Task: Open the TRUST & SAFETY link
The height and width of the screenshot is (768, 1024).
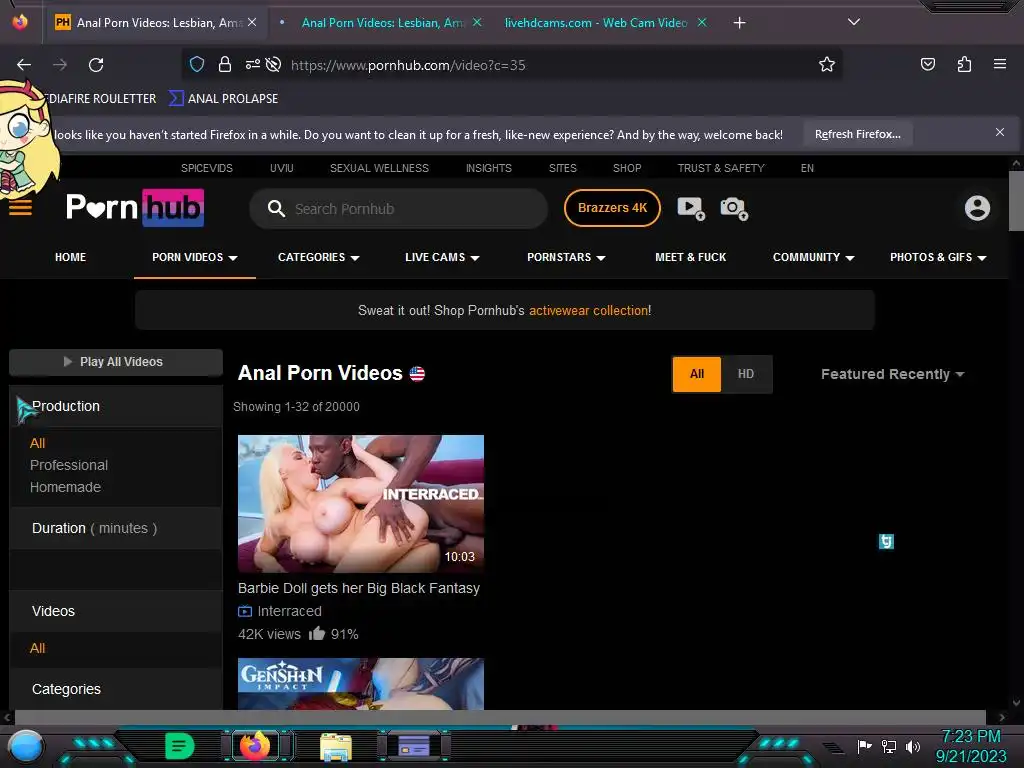Action: 721,168
